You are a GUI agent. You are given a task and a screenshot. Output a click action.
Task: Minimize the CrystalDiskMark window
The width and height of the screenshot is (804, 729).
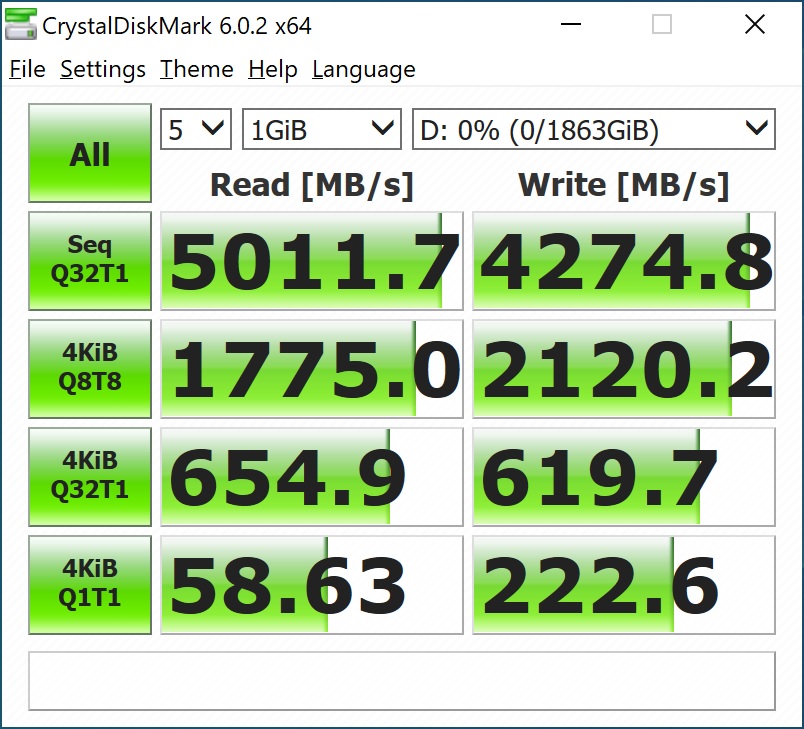(571, 24)
